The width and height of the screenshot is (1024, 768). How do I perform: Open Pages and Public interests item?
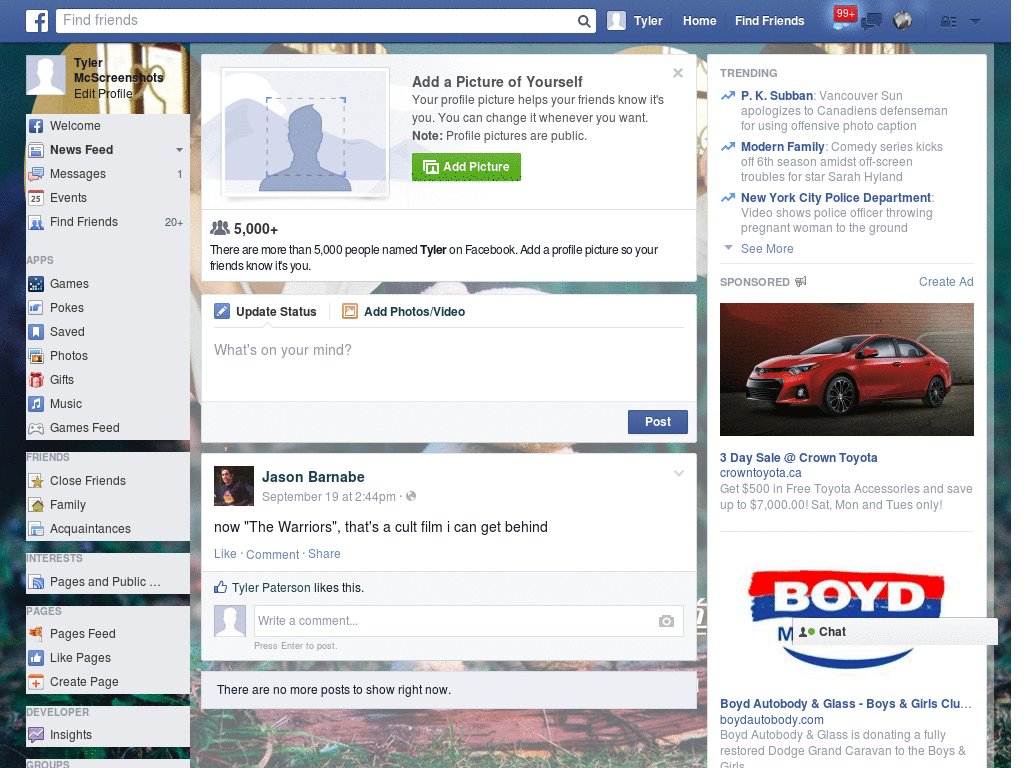(108, 582)
